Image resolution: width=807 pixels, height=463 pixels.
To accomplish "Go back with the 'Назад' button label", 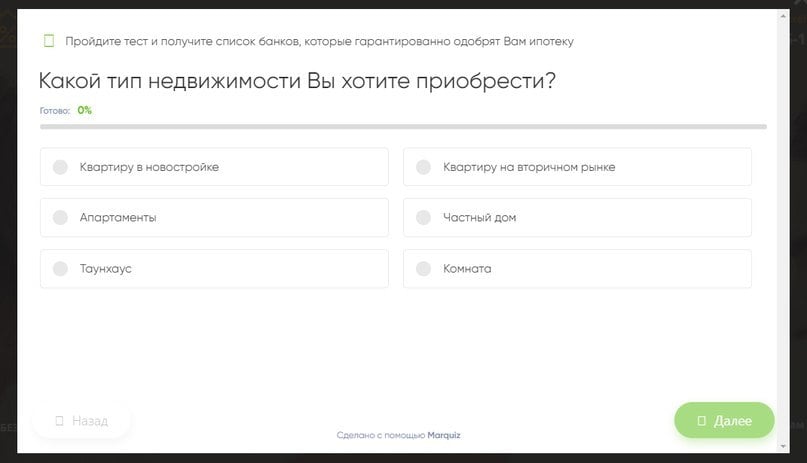I will tap(90, 421).
